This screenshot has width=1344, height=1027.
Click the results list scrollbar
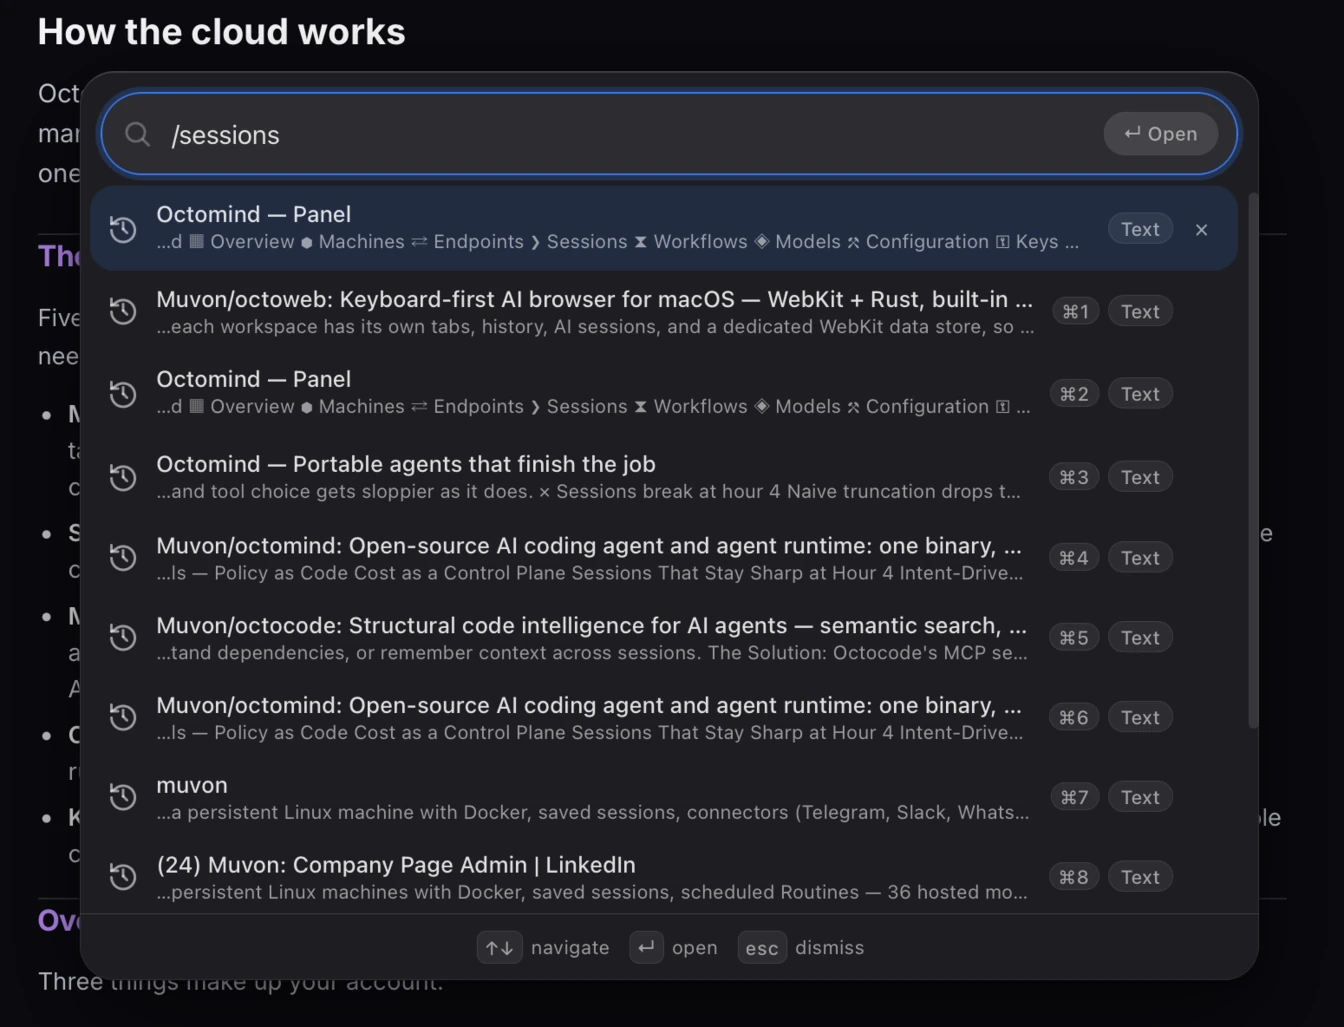pyautogui.click(x=1252, y=460)
